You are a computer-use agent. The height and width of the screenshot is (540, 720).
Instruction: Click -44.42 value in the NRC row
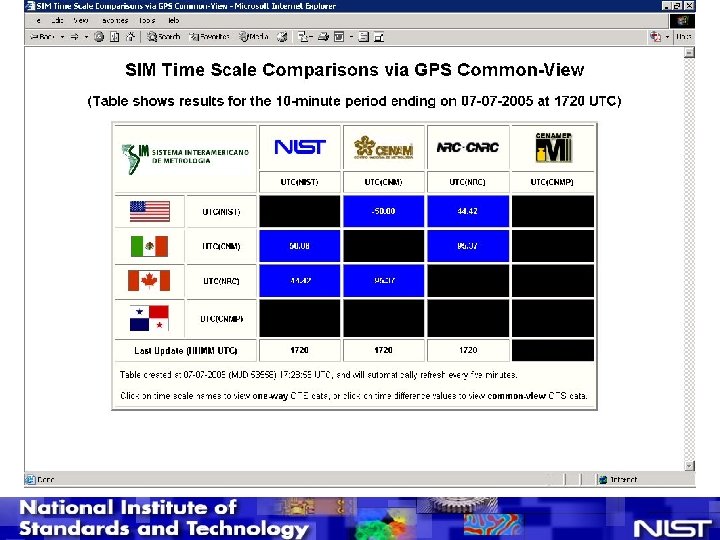(x=299, y=281)
